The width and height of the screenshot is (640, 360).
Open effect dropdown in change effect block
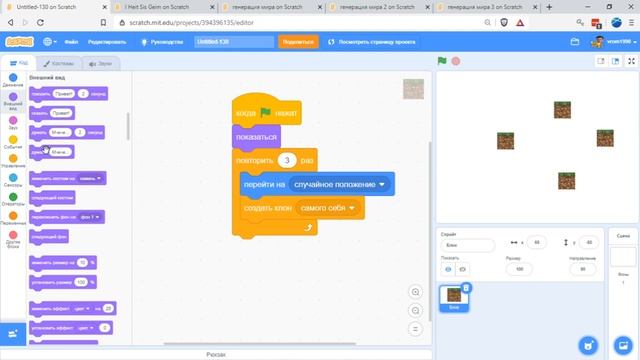pos(82,309)
